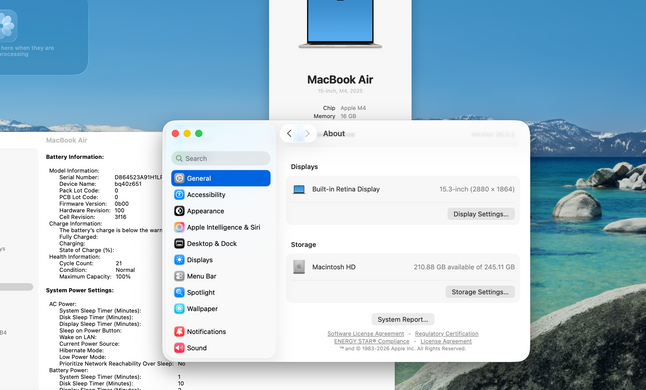Open Wallpaper settings
This screenshot has height=390, width=646.
(x=221, y=308)
